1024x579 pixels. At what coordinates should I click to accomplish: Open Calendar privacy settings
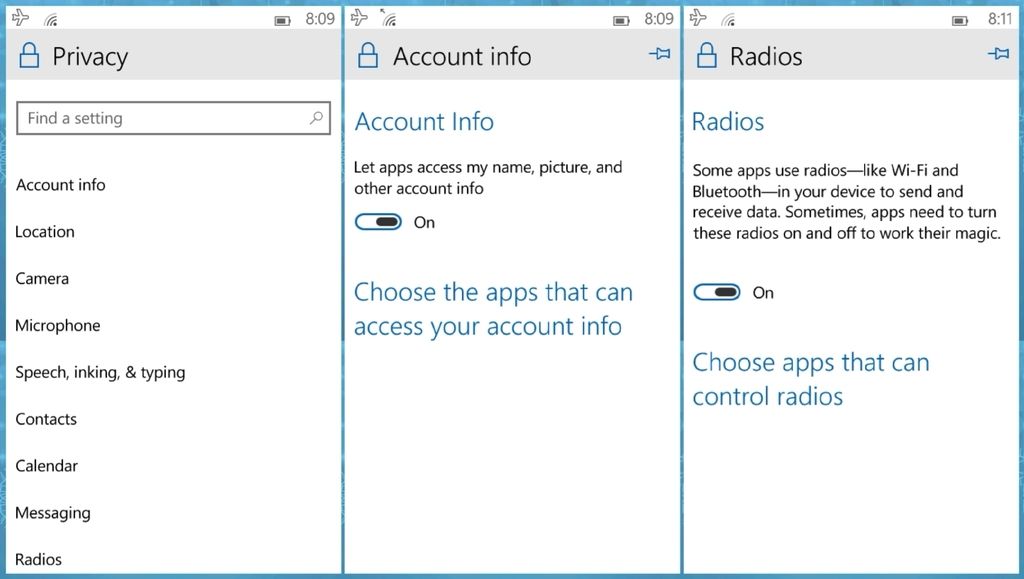tap(46, 466)
